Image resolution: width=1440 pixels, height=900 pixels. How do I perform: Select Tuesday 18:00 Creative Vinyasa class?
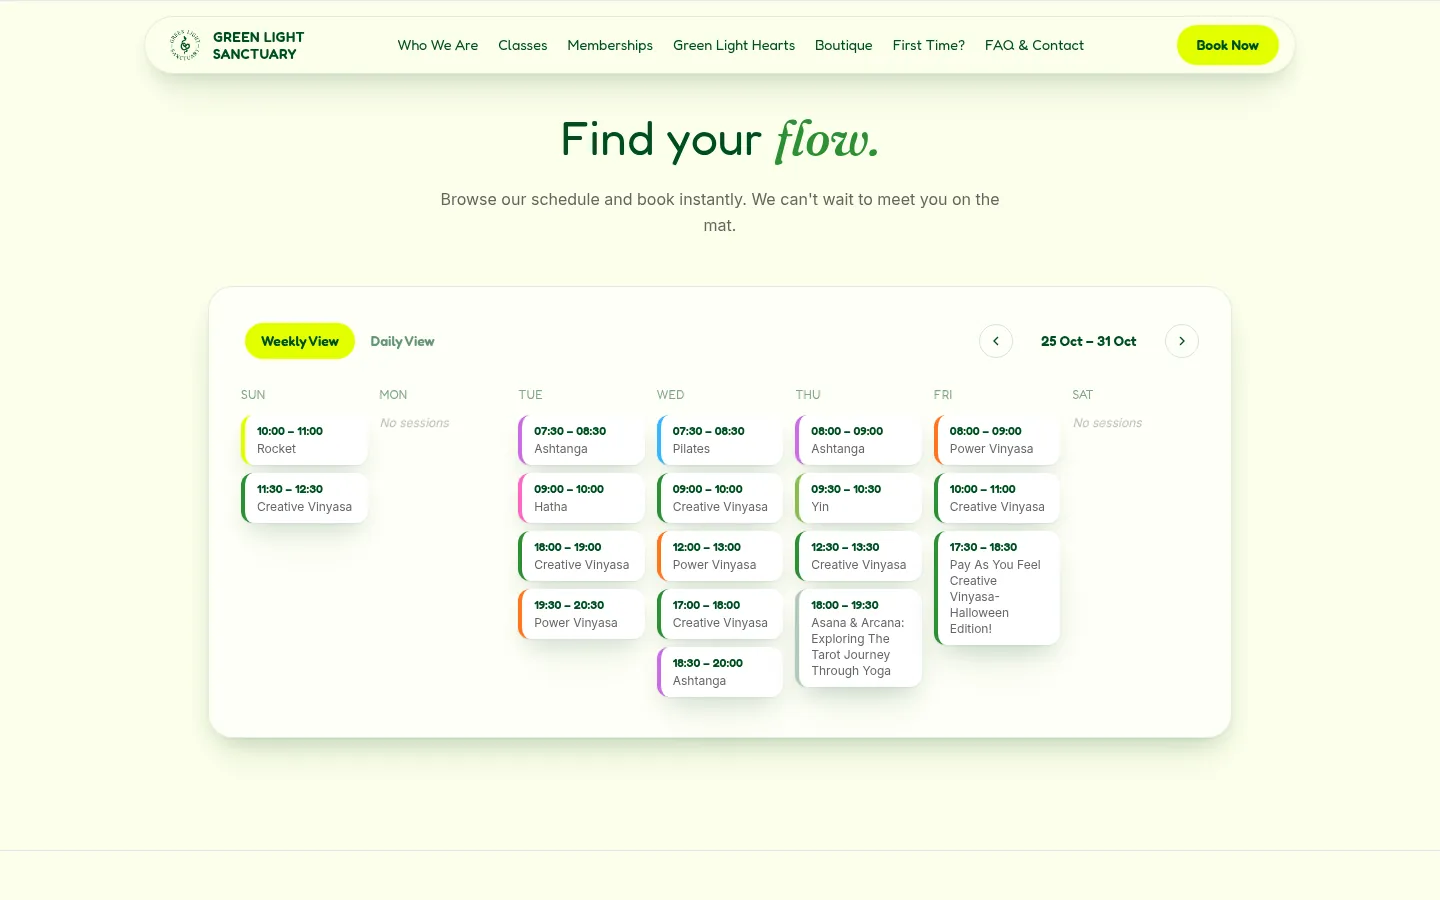coord(581,556)
